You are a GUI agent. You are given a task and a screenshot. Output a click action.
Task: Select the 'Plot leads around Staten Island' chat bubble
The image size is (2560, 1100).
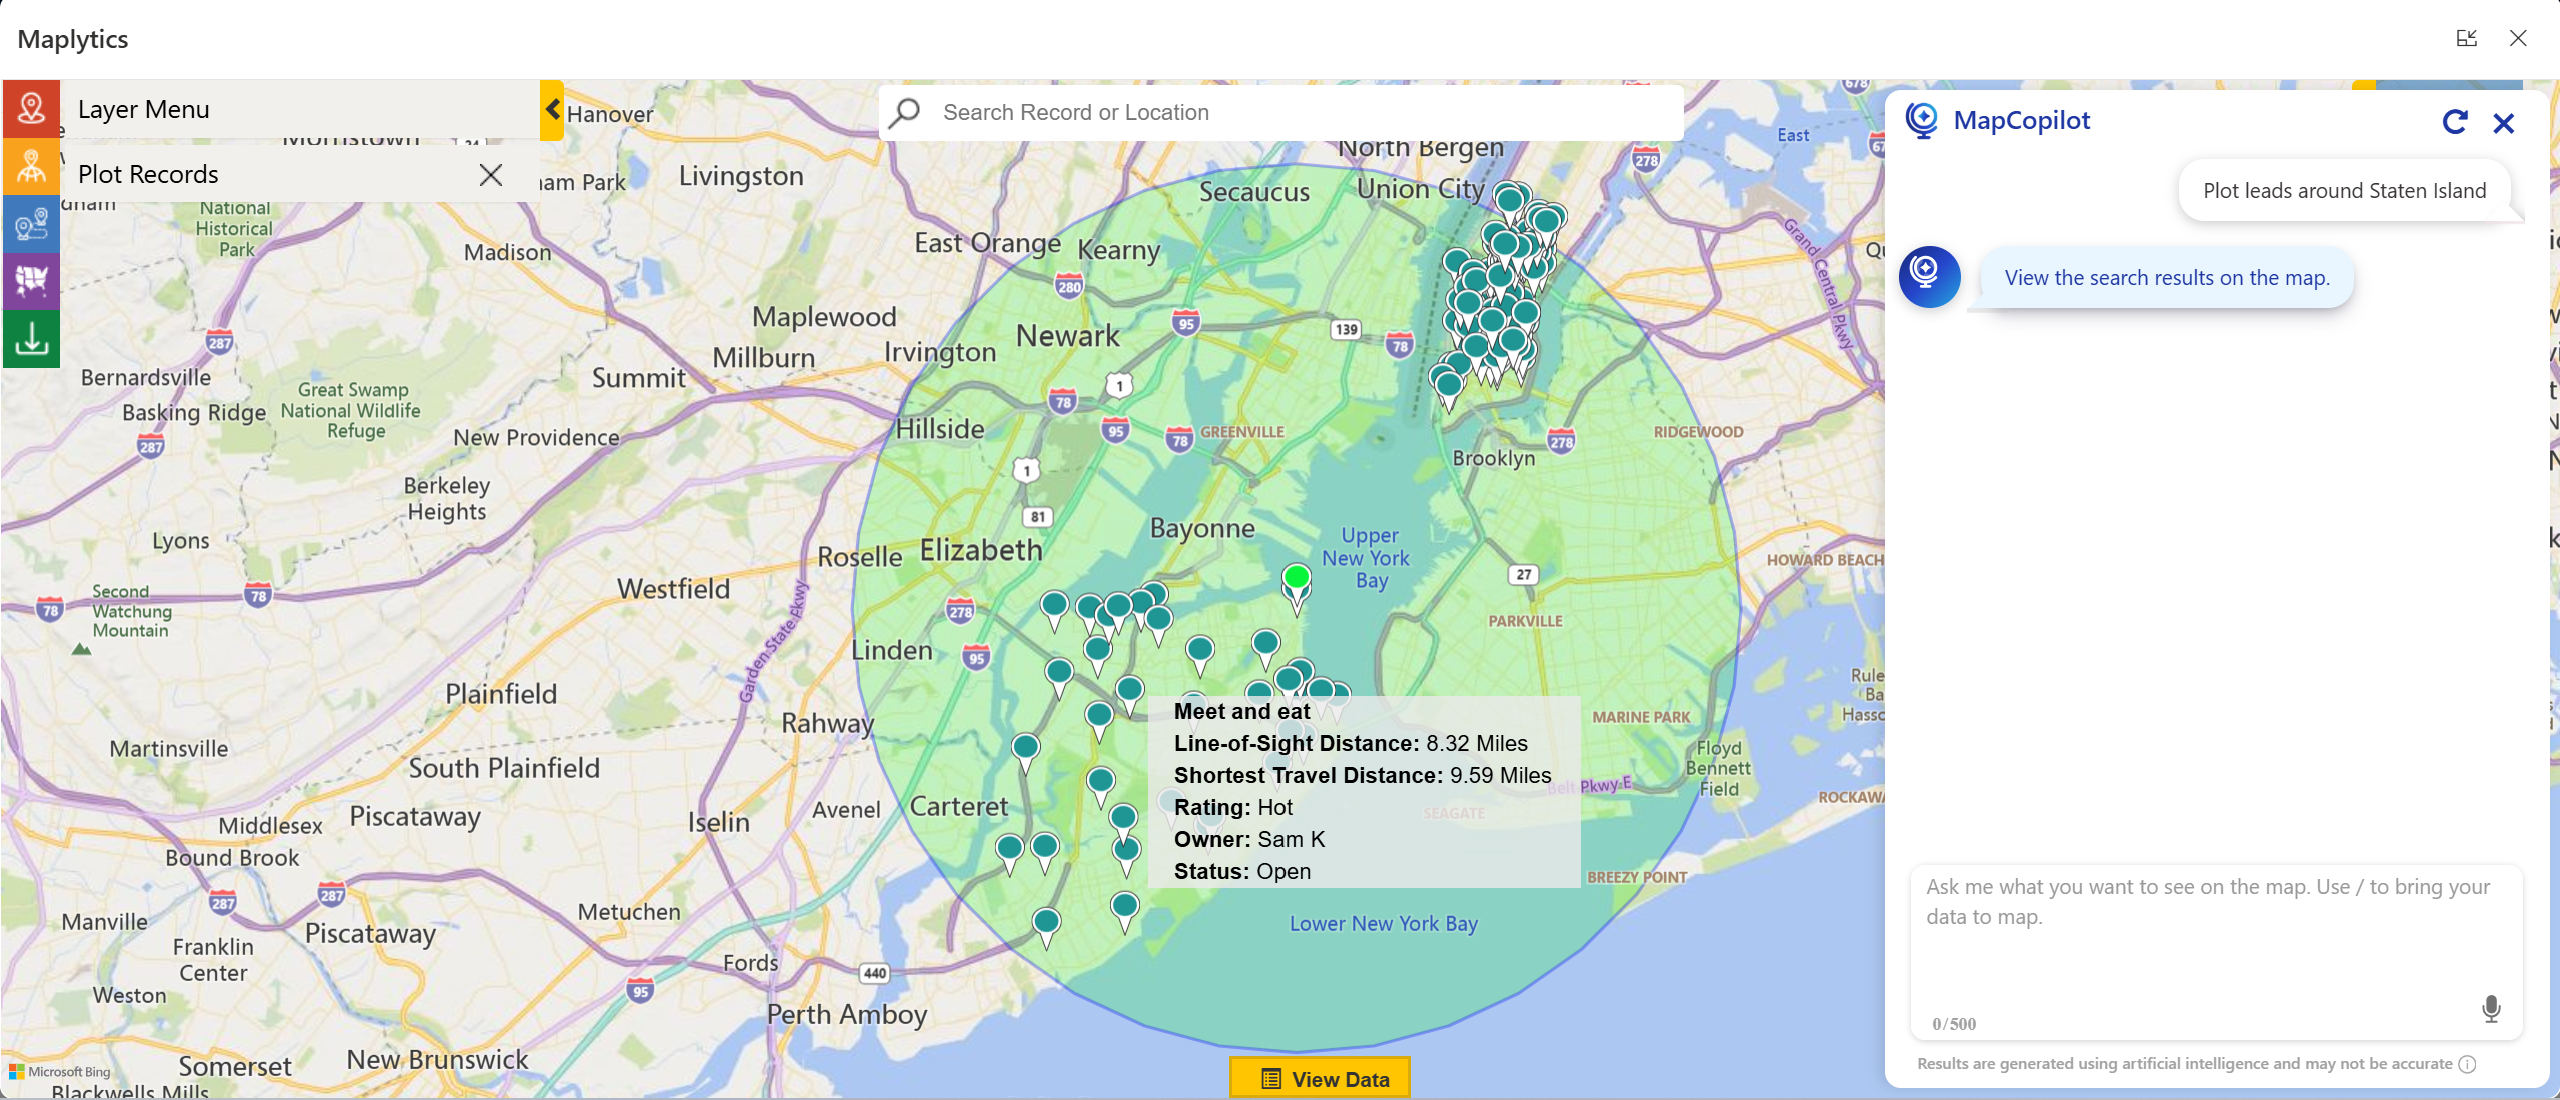tap(2345, 190)
